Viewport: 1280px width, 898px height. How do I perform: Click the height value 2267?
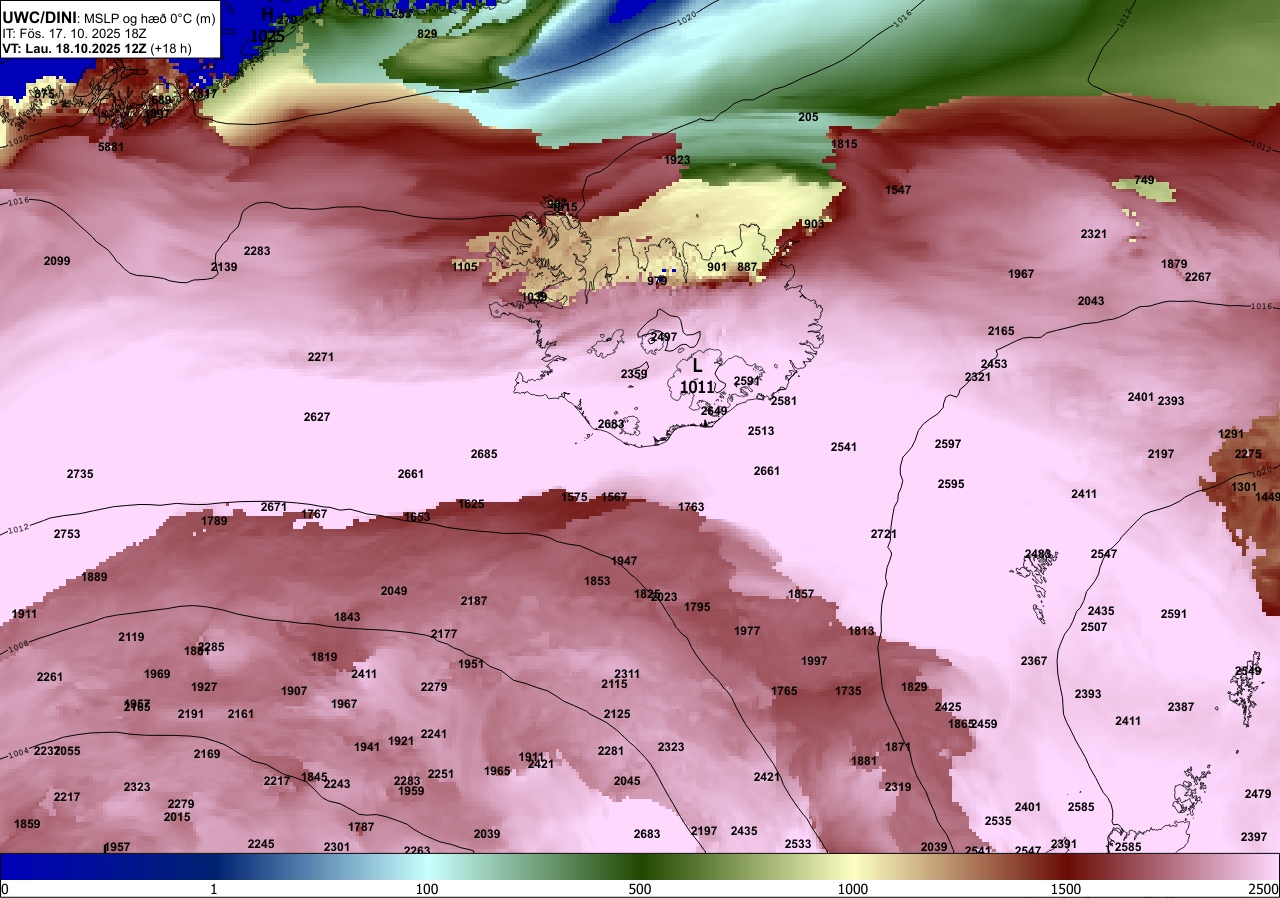[1198, 277]
